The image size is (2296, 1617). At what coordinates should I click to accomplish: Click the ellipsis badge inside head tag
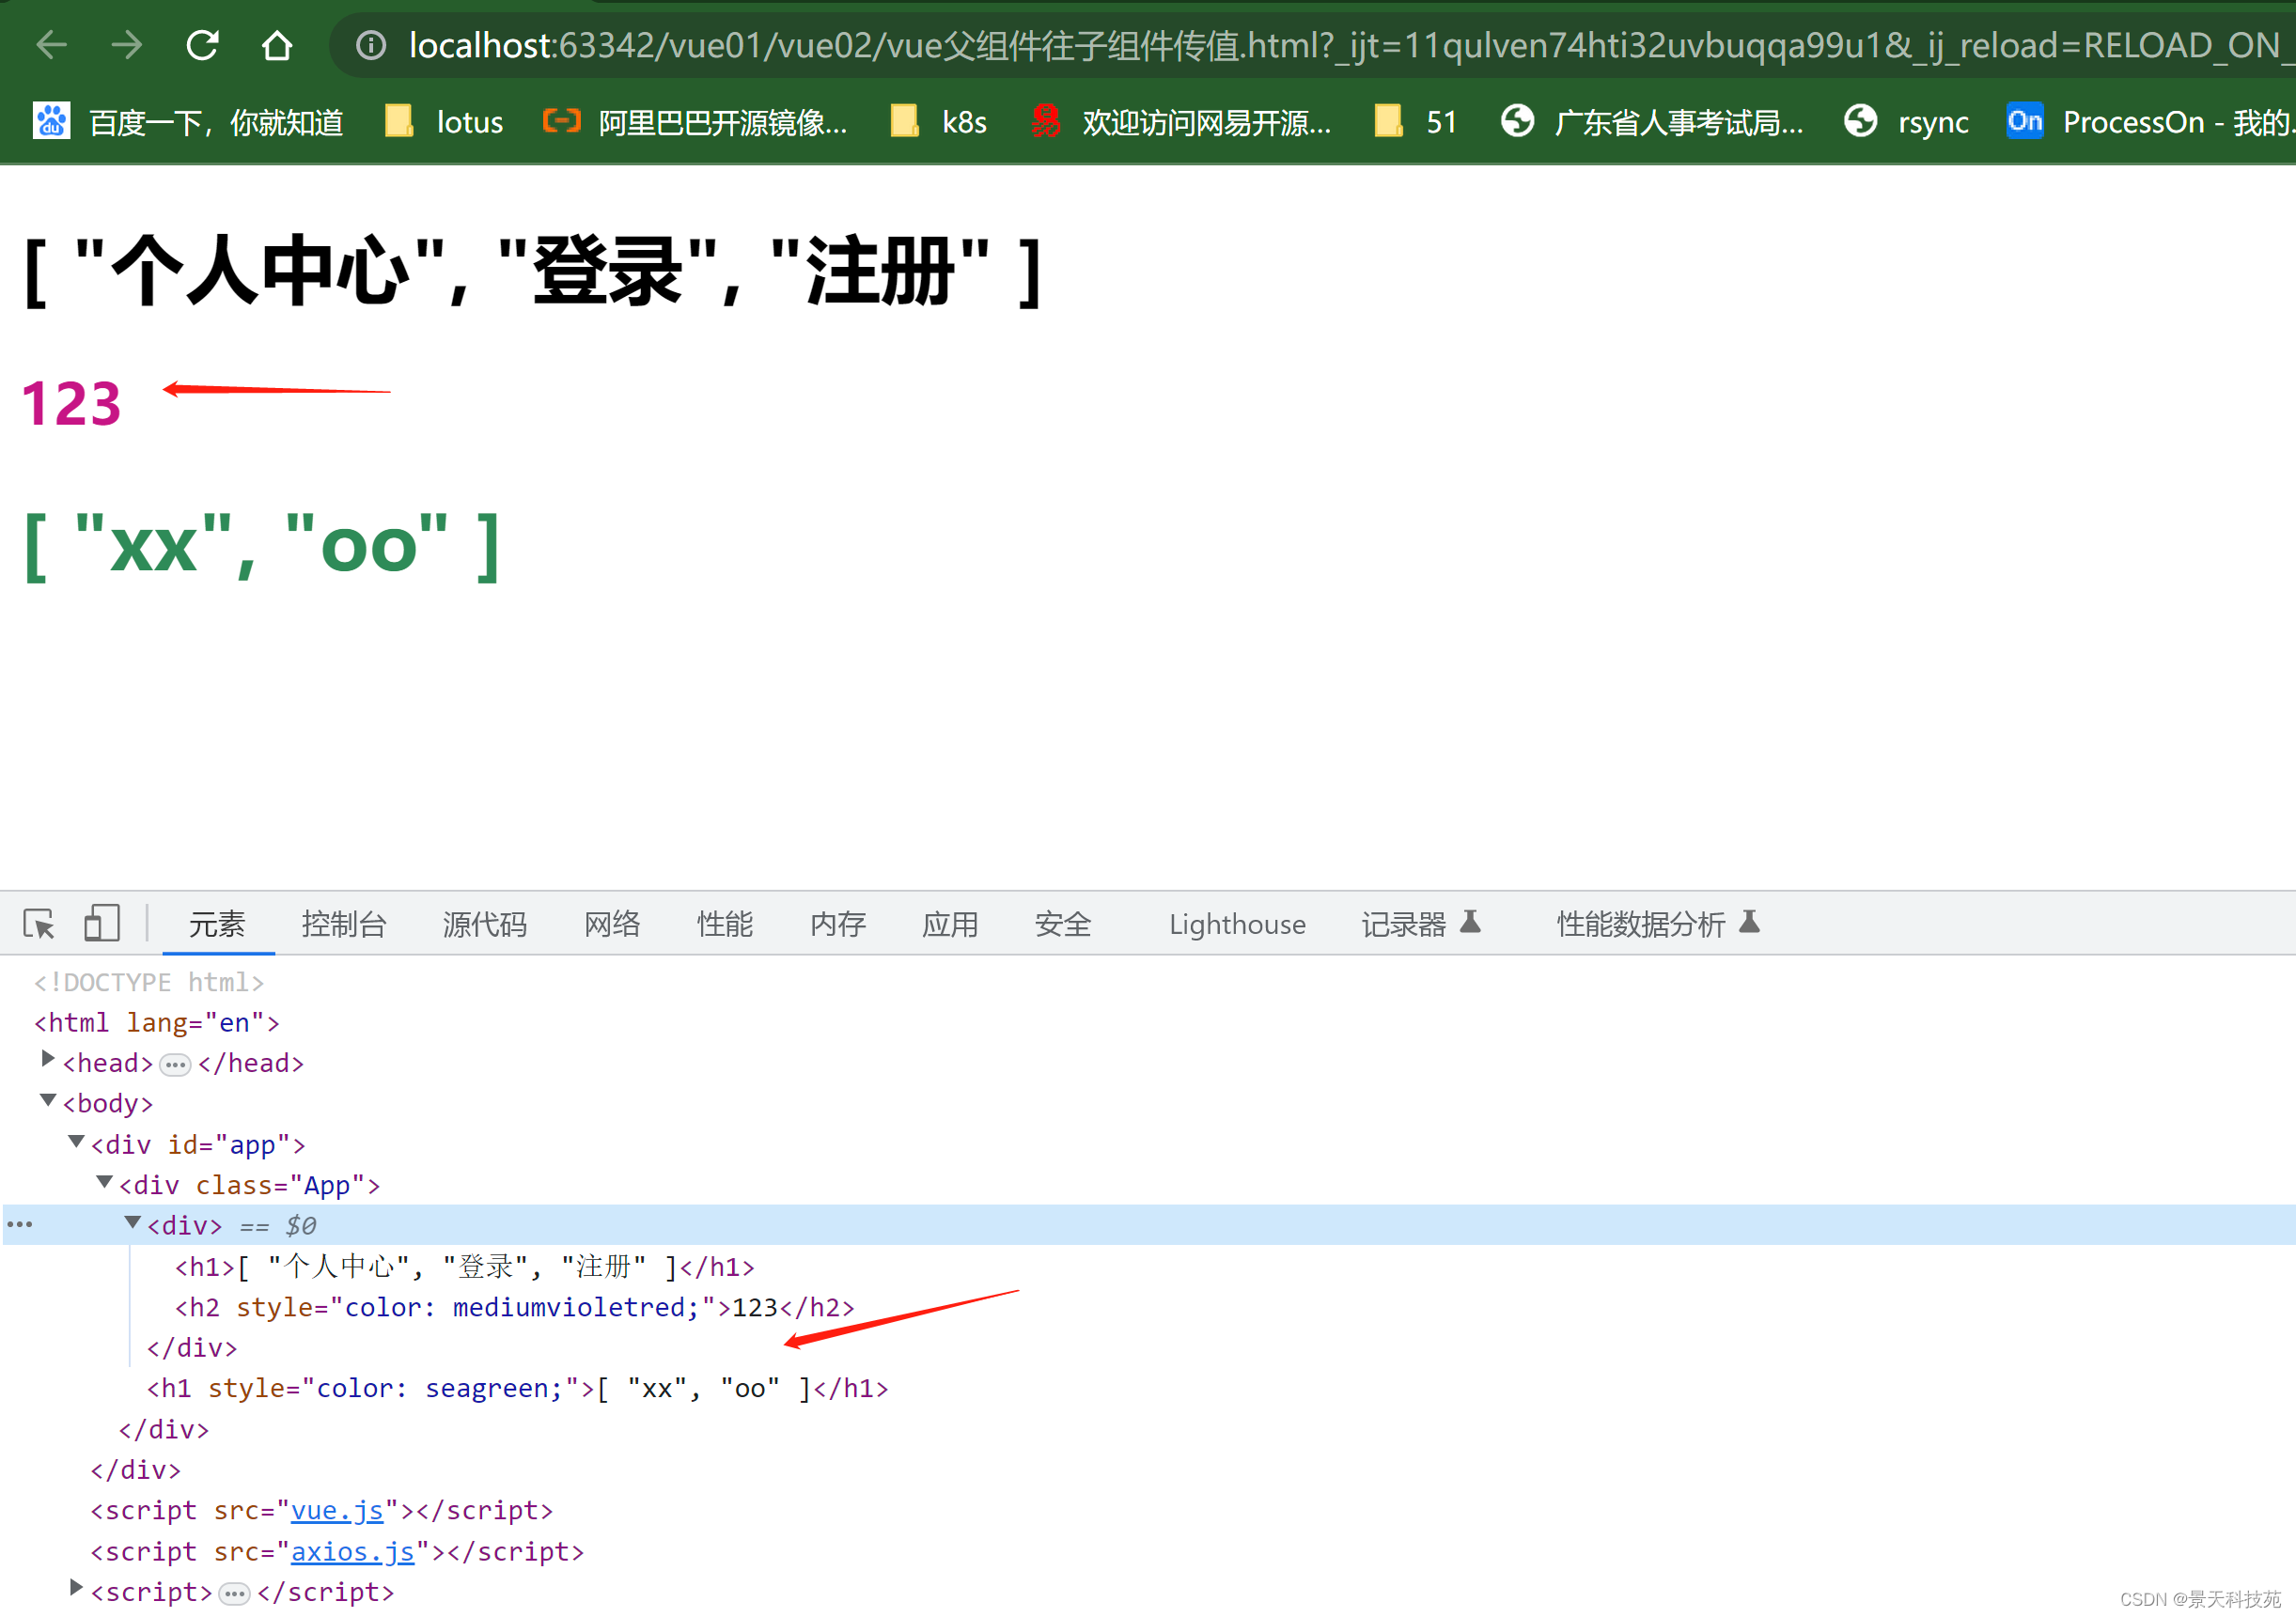point(175,1065)
